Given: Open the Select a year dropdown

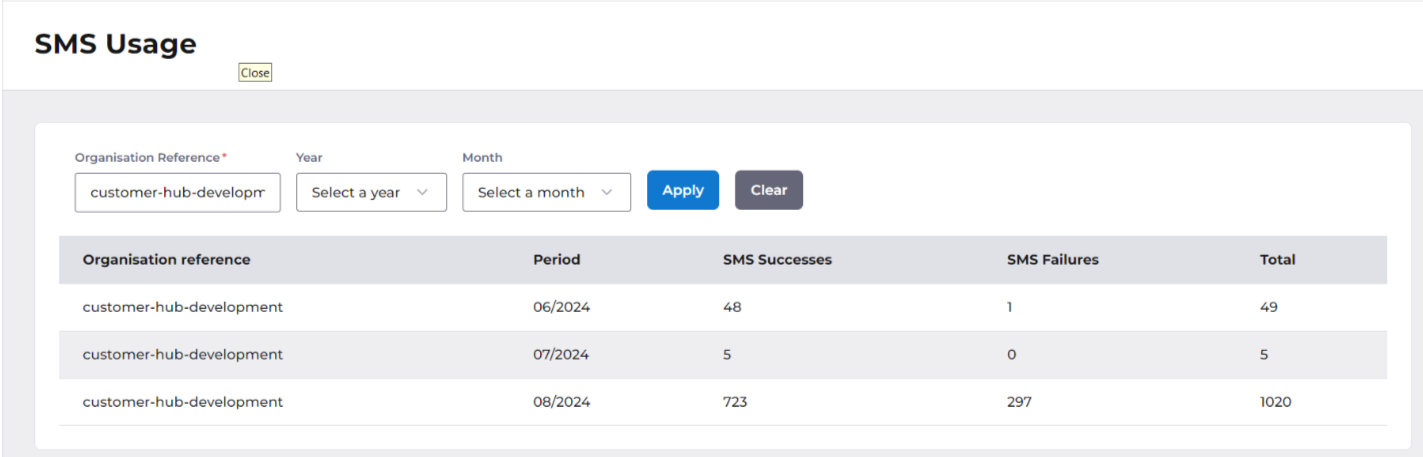Looking at the screenshot, I should [371, 192].
